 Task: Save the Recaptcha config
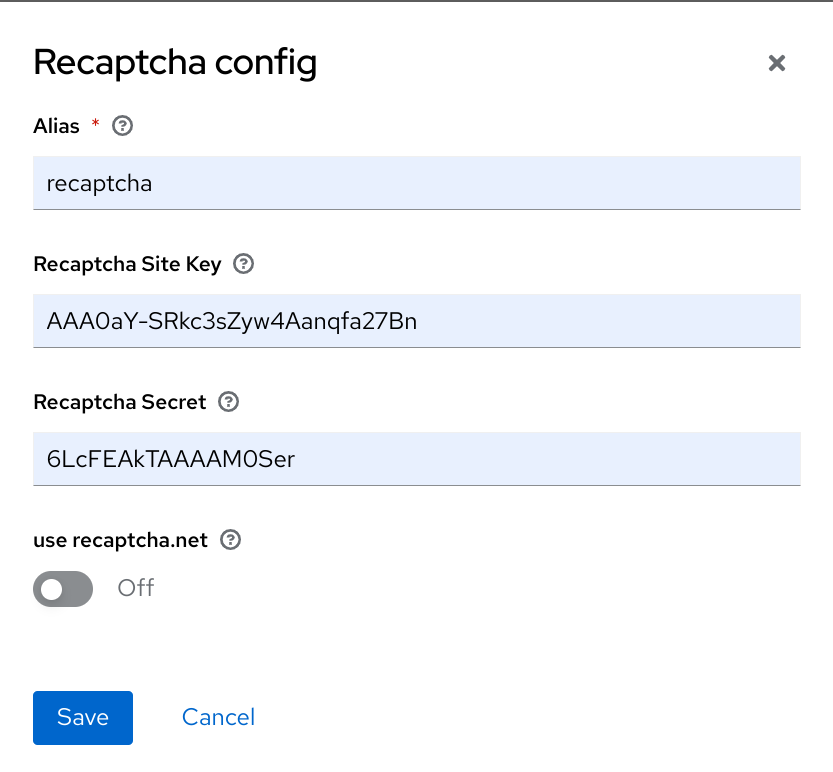(x=82, y=717)
